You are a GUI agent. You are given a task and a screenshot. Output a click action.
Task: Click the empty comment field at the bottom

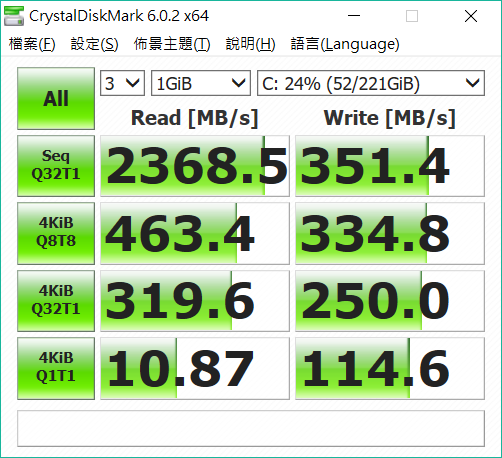[251, 428]
